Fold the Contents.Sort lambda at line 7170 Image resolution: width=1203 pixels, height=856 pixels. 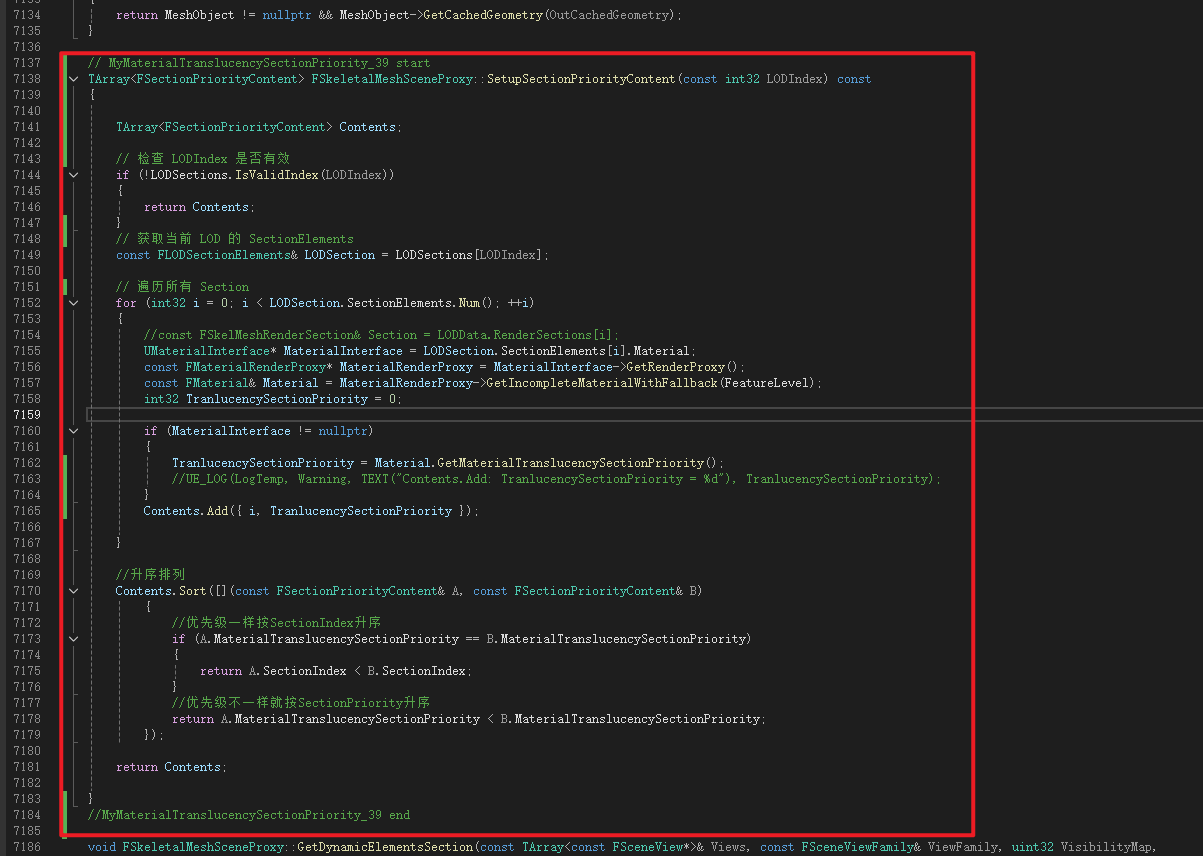74,591
